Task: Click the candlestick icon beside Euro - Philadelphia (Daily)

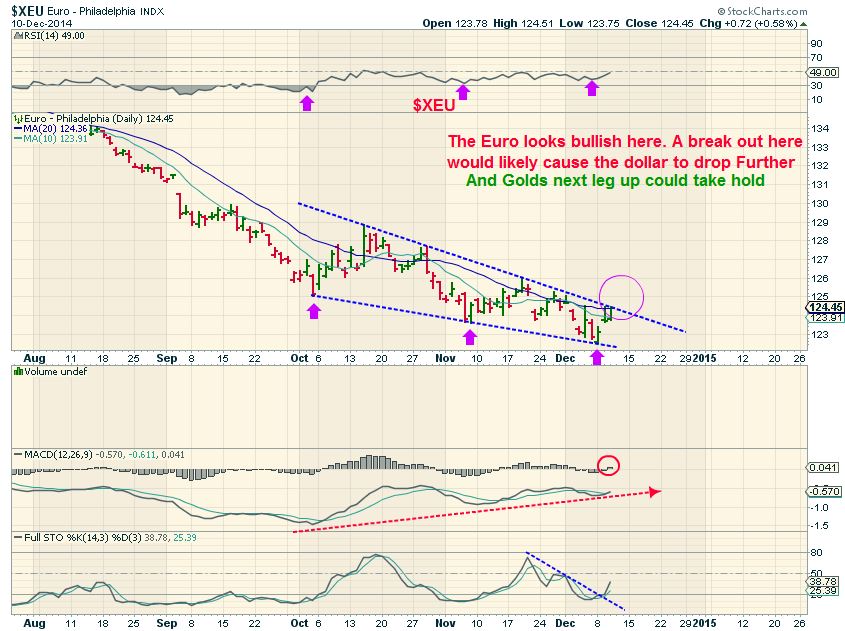Action: tap(18, 119)
